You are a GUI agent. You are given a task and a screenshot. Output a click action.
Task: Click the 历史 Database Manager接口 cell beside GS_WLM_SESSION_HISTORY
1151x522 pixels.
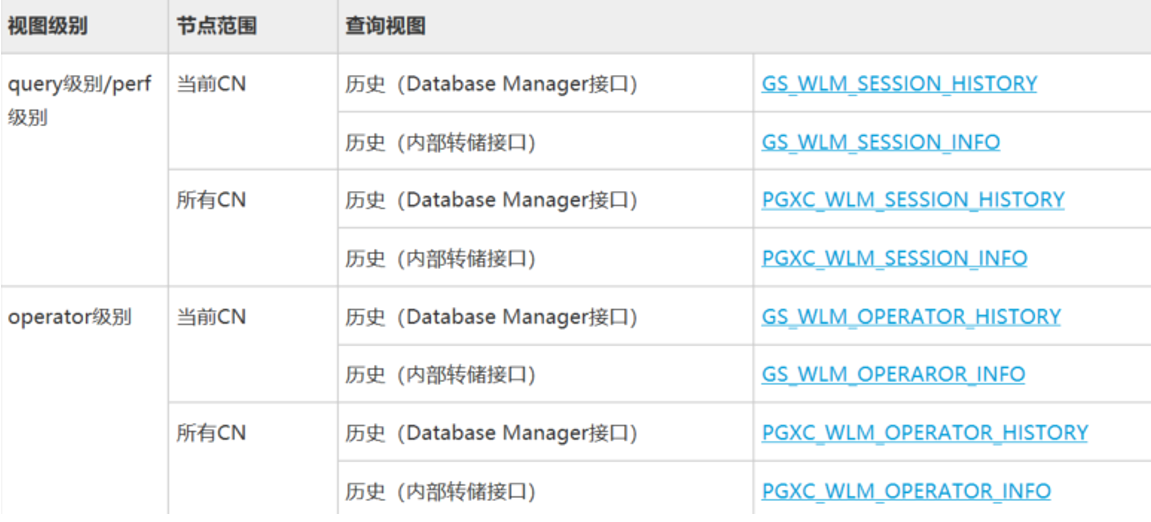pos(491,84)
